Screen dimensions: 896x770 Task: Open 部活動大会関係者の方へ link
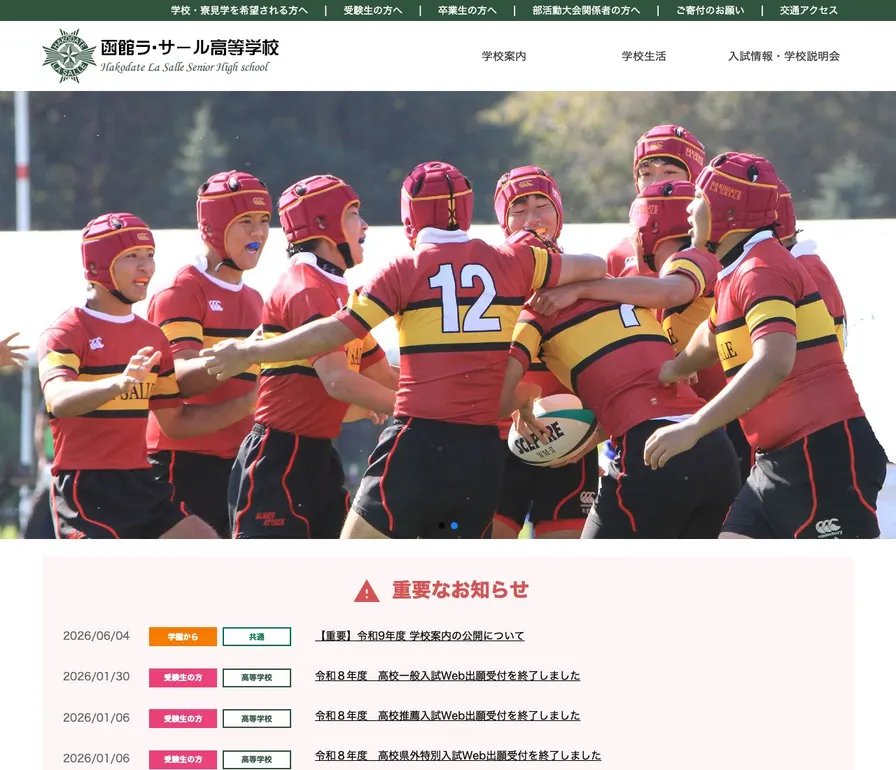586,10
